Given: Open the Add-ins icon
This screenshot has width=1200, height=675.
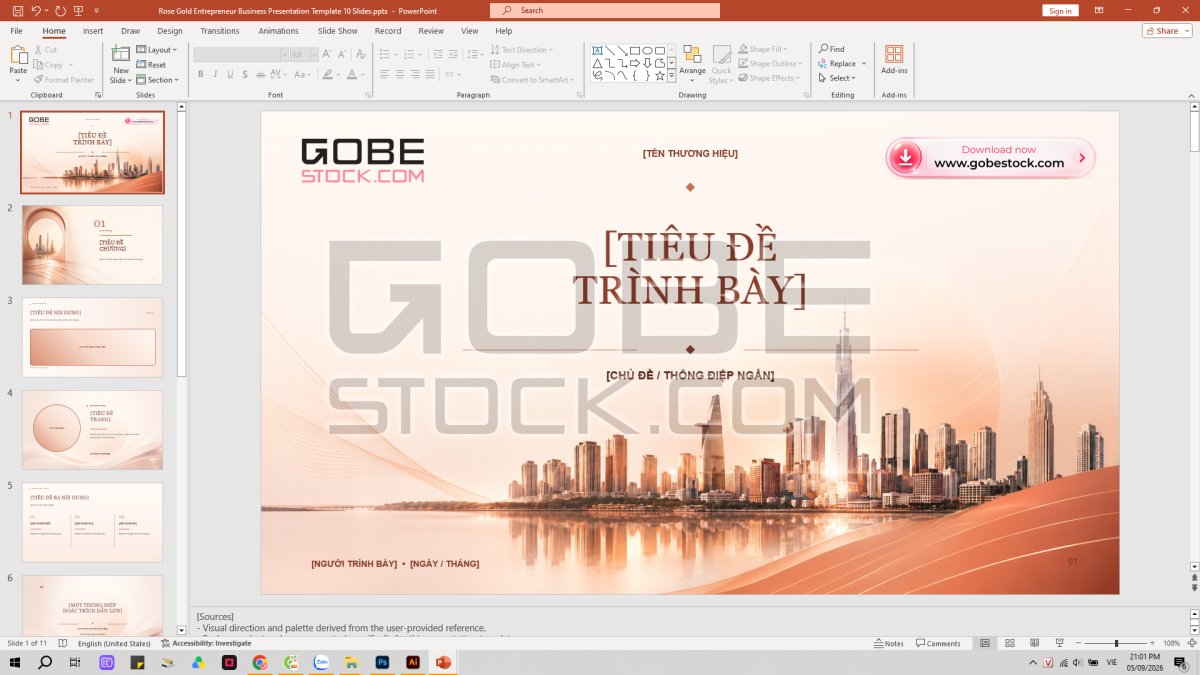Looking at the screenshot, I should point(894,59).
